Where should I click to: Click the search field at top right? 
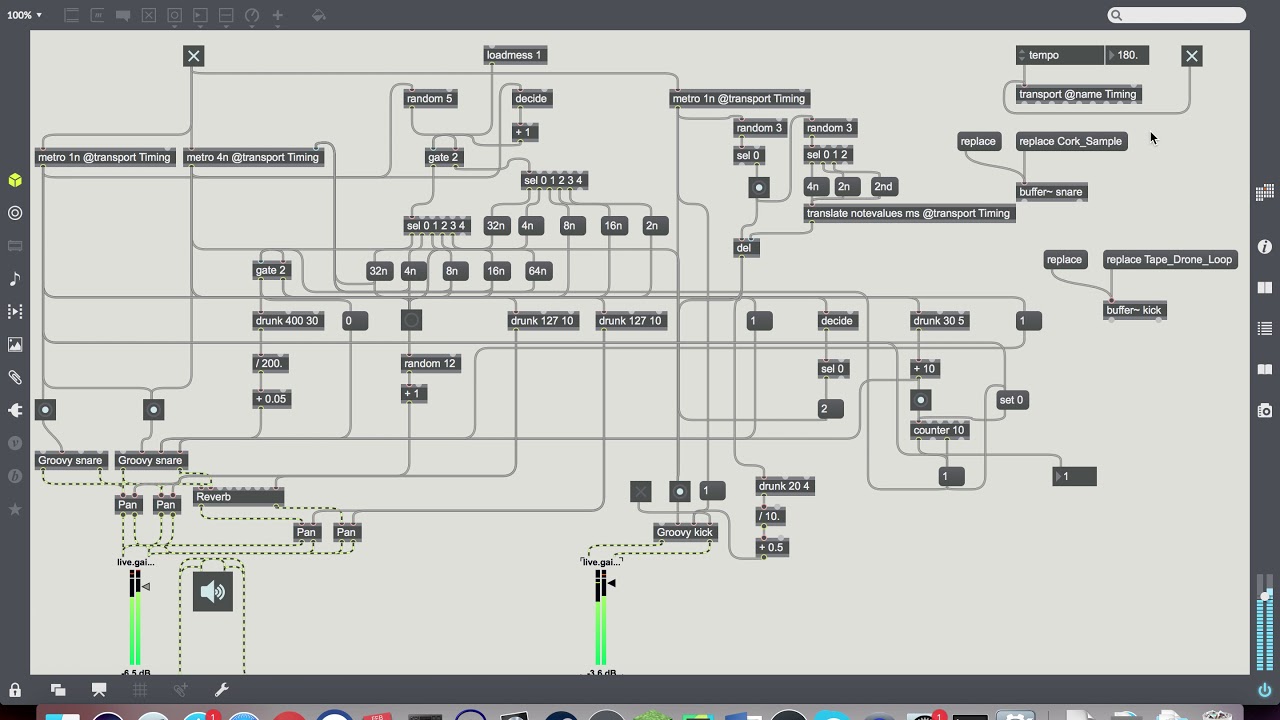tap(1177, 15)
